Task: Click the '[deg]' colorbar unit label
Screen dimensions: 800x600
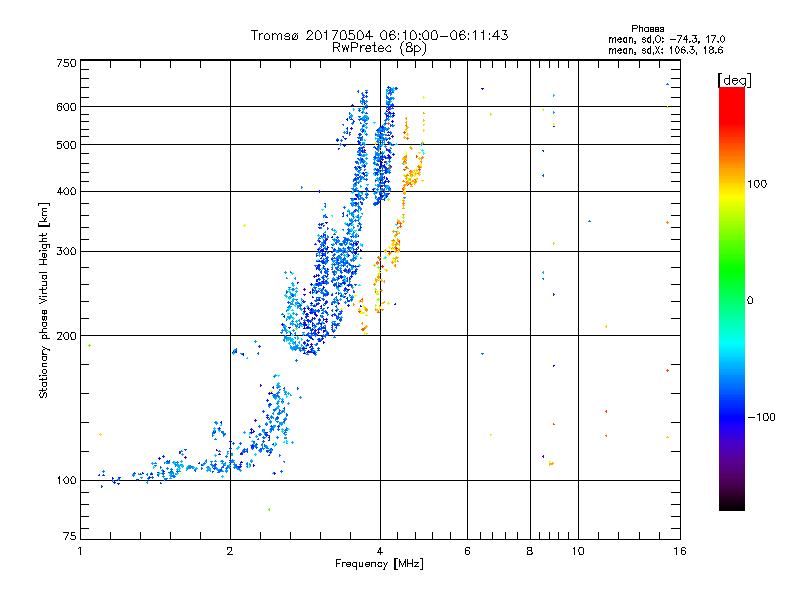Action: [734, 80]
